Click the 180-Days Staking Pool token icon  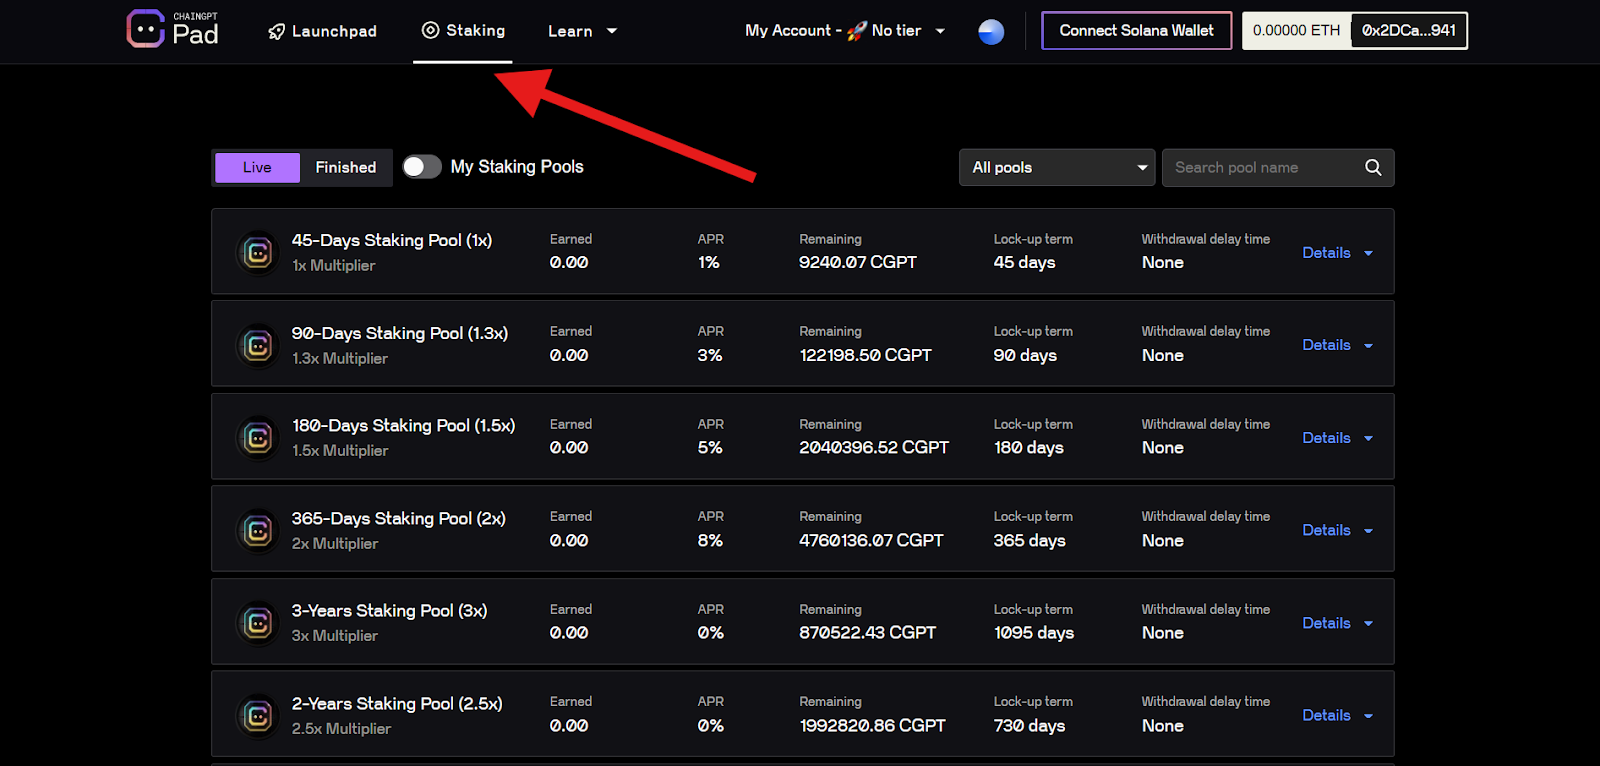258,438
